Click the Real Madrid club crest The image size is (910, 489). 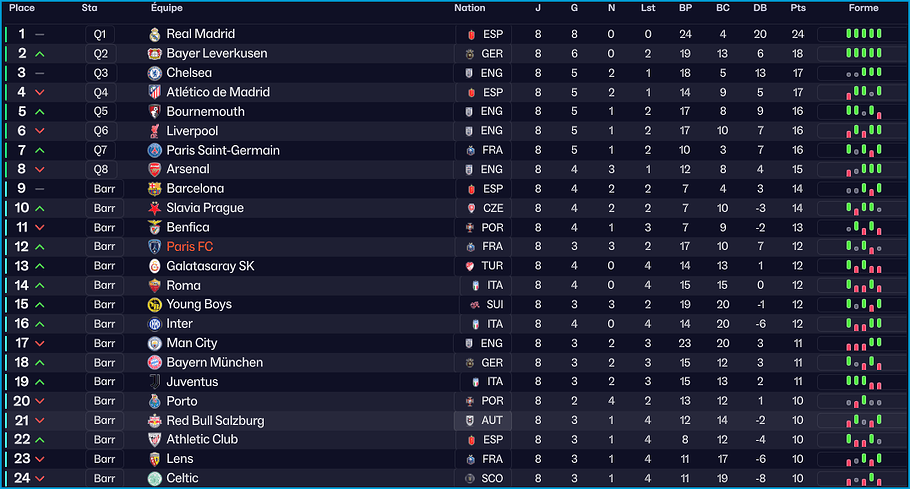155,34
